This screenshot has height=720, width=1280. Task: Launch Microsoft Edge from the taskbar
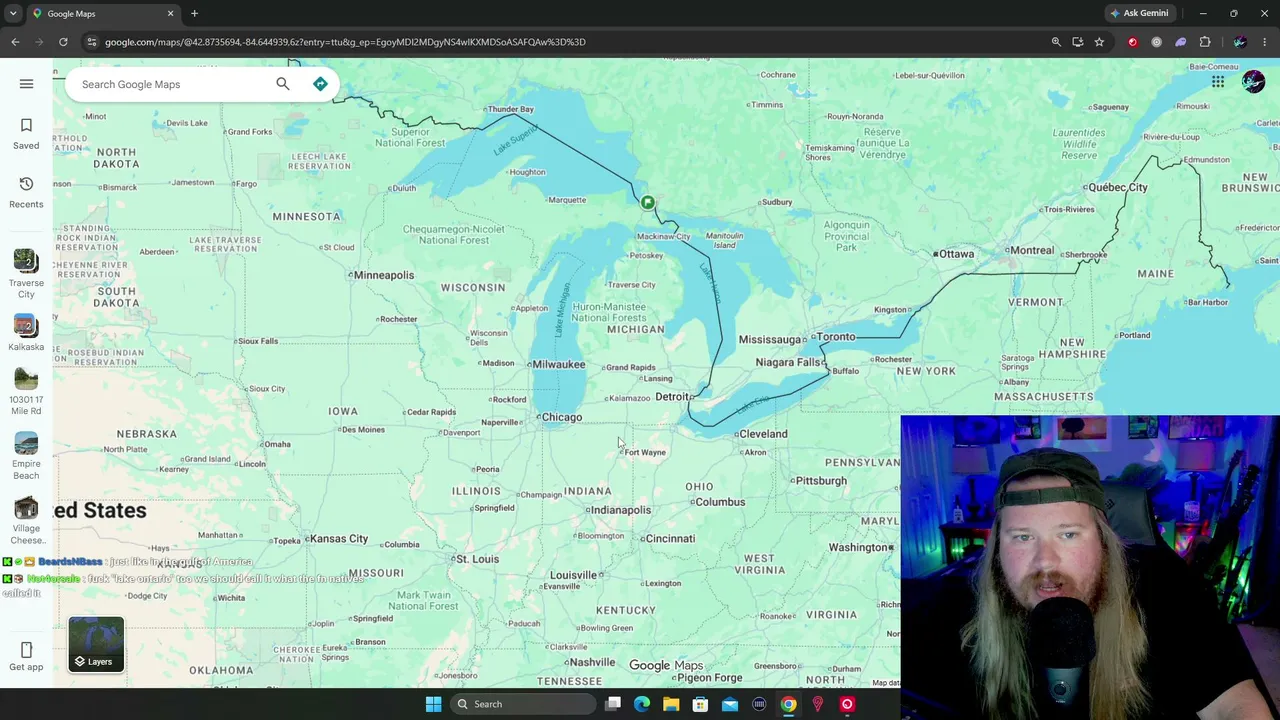point(642,704)
